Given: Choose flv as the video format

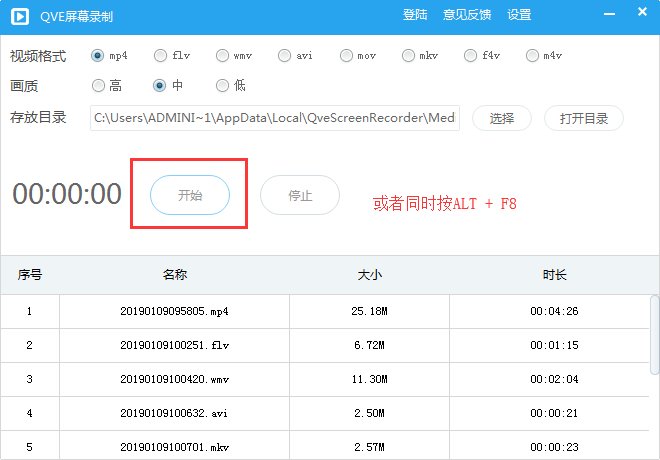Looking at the screenshot, I should tap(160, 55).
